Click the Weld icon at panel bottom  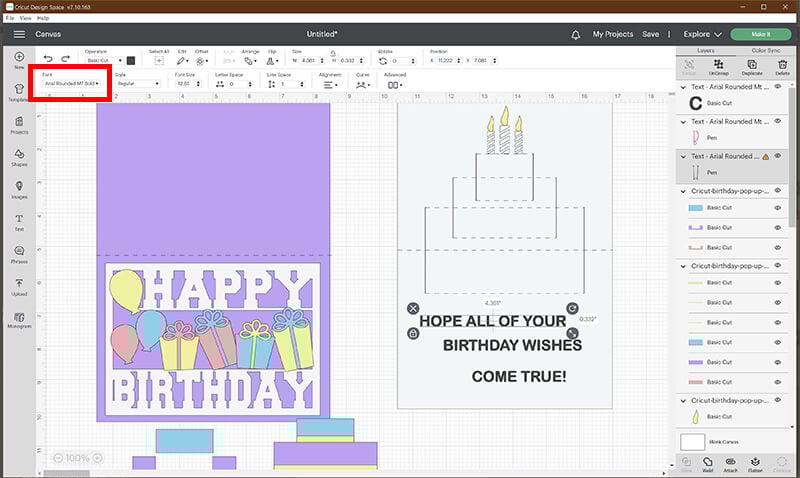tap(708, 462)
